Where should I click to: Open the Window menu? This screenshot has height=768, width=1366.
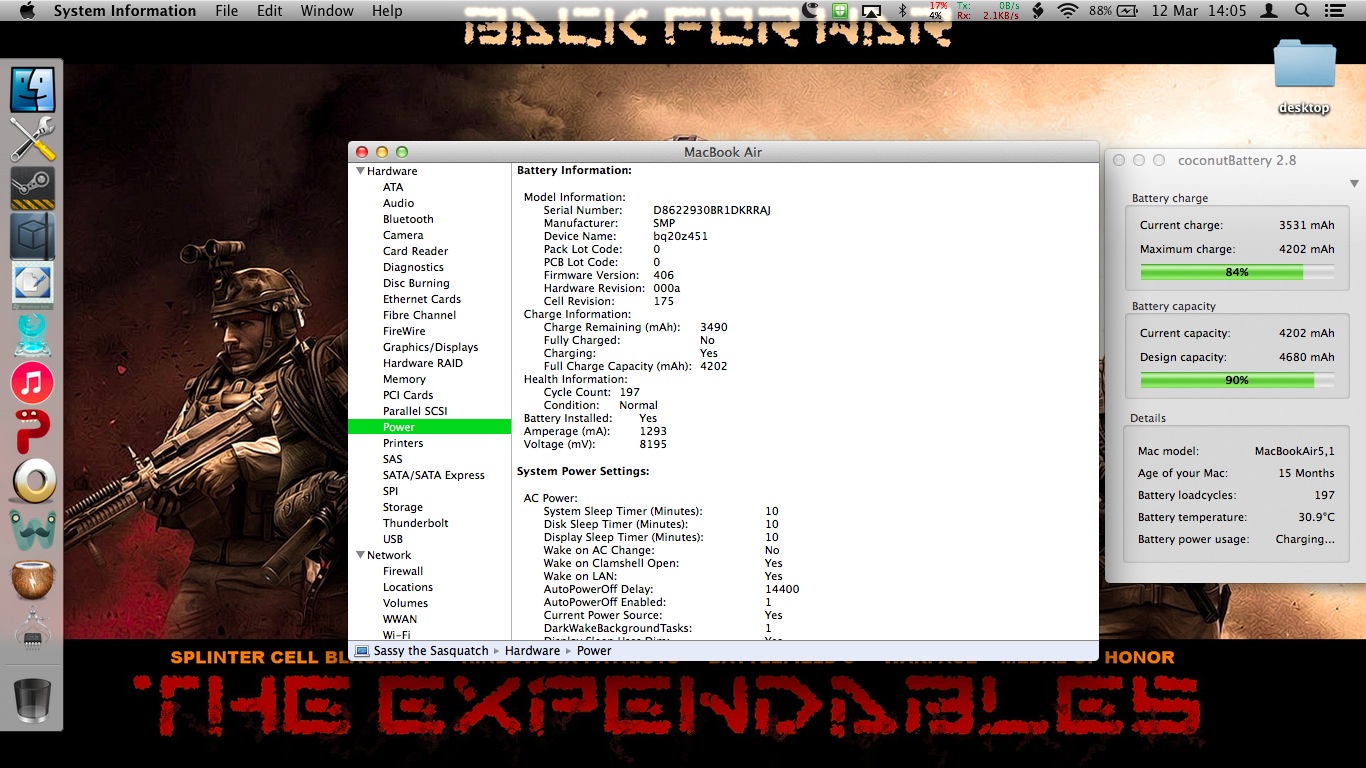pos(327,11)
